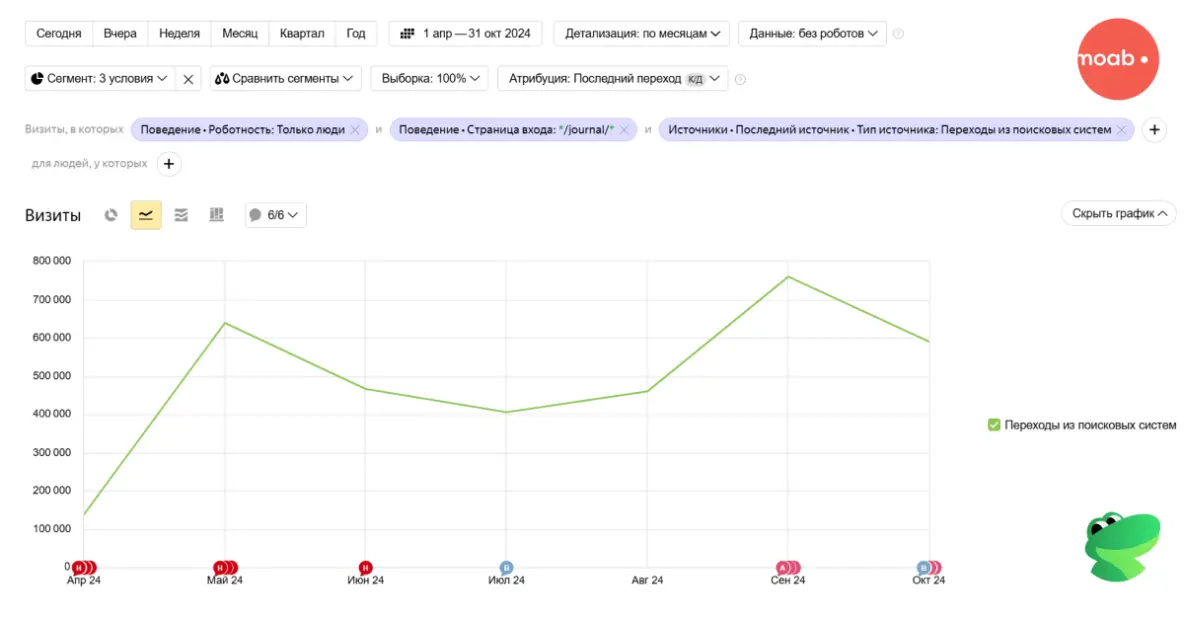Image resolution: width=1184 pixels, height=621 pixels.
Task: Uncheck 'Переходы из поисковых систем' legend checkbox
Action: click(994, 425)
